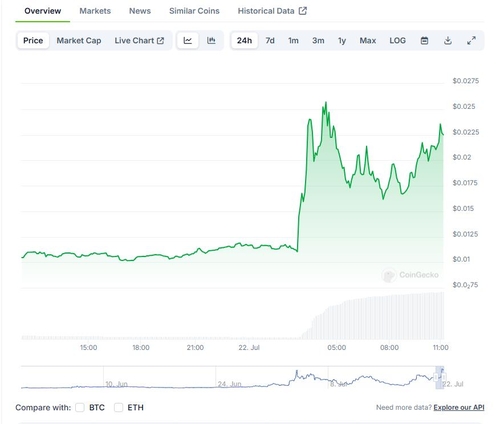Select the 1m time range
Viewport: 500px width, 424px height.
pyautogui.click(x=293, y=41)
